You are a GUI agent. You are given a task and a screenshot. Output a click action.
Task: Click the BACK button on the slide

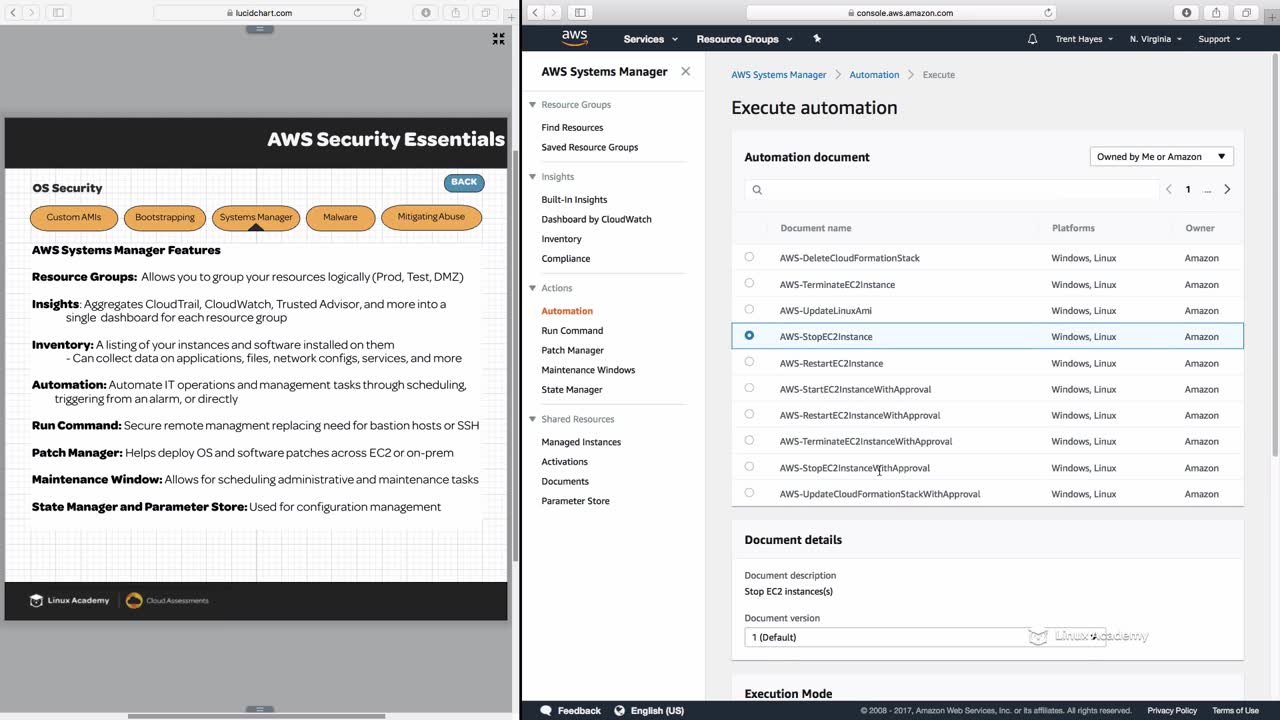click(x=464, y=182)
